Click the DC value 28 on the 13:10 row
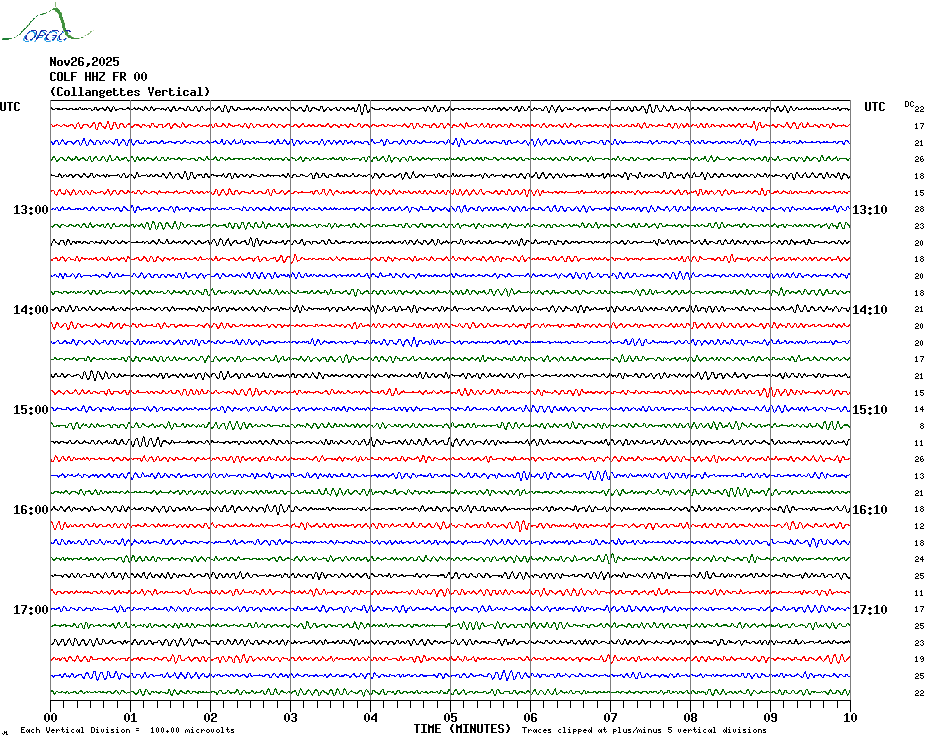Viewport: 930px width, 744px height. point(919,209)
